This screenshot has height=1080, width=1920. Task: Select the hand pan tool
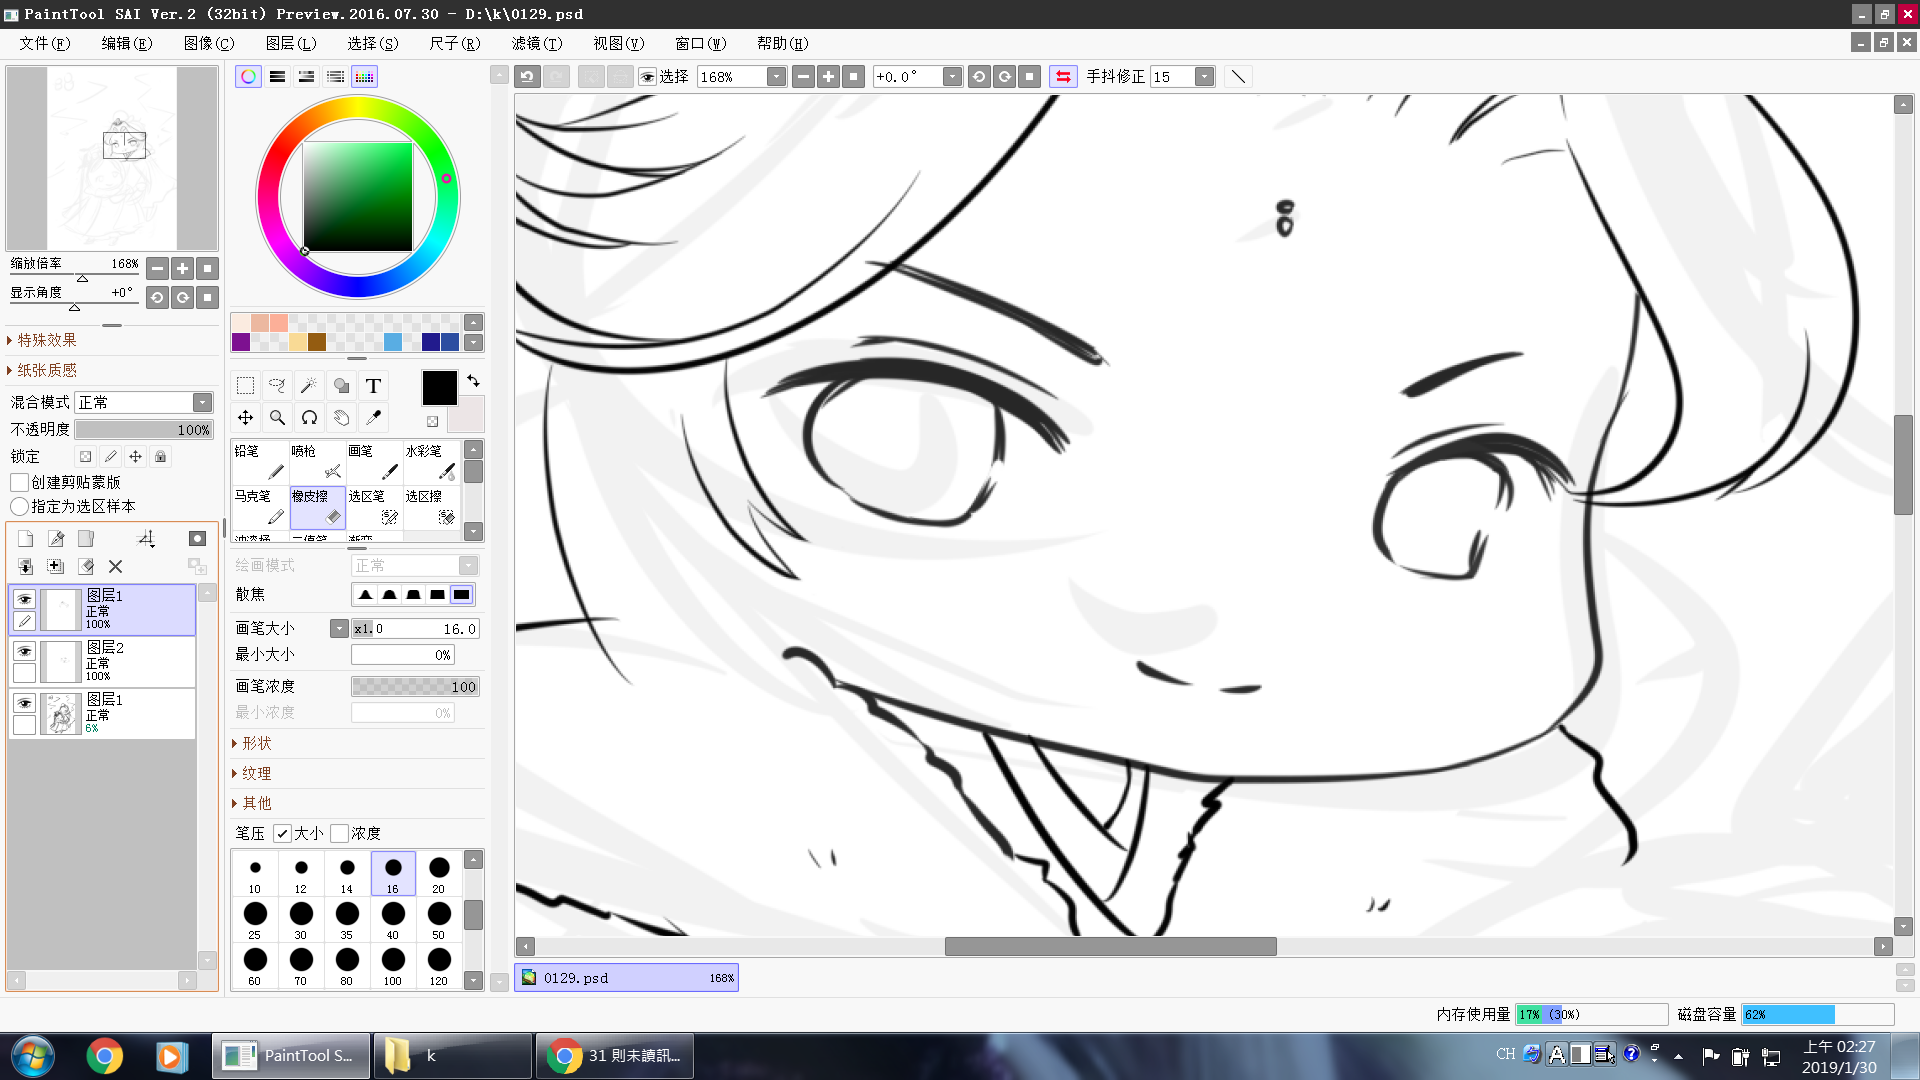click(x=341, y=418)
